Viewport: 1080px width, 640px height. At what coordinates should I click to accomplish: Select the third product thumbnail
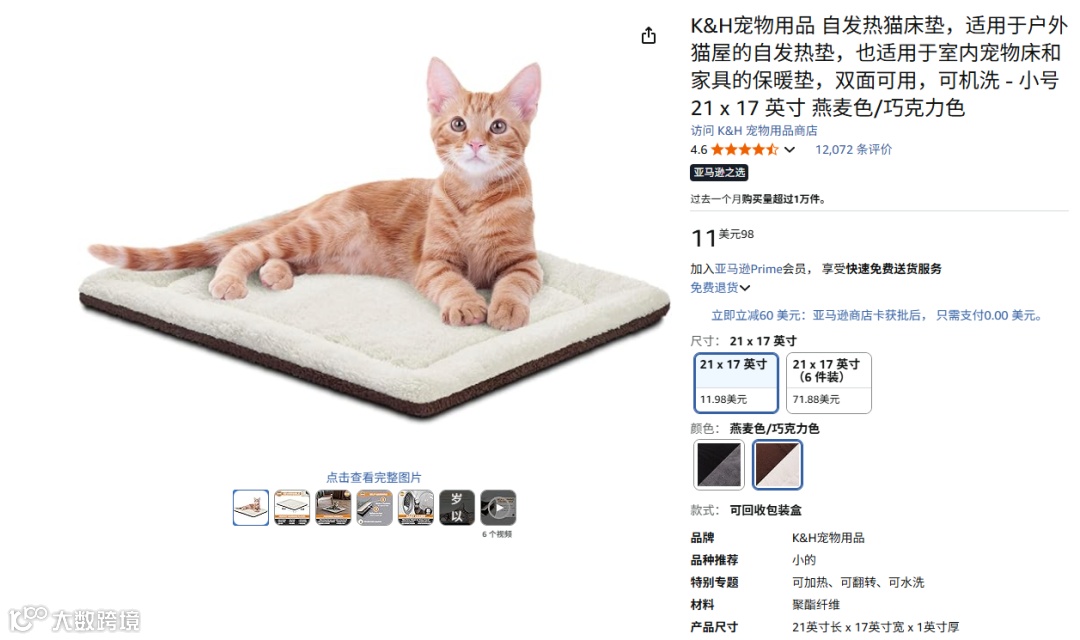tap(333, 508)
